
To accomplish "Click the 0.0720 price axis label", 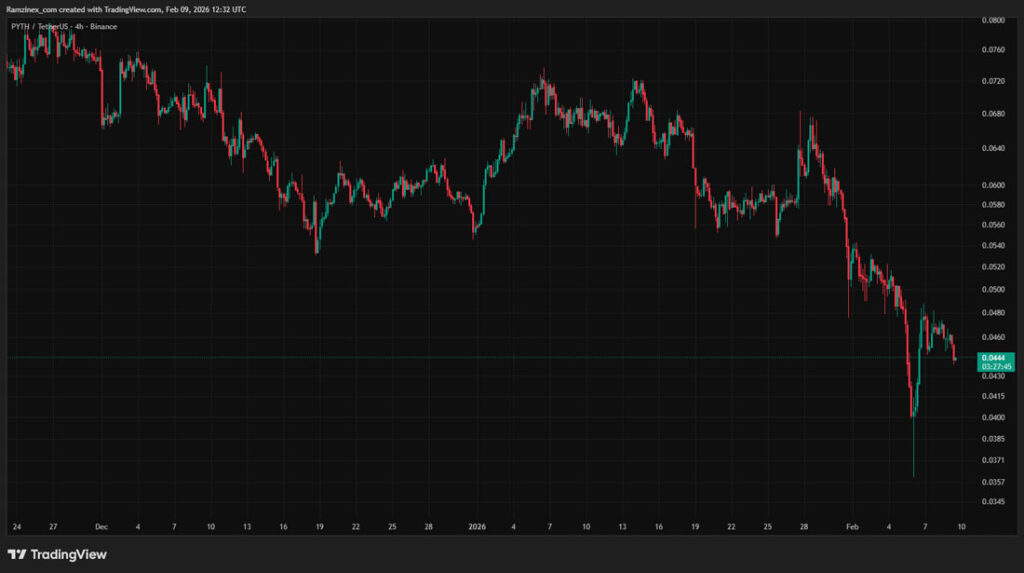I will [x=993, y=81].
